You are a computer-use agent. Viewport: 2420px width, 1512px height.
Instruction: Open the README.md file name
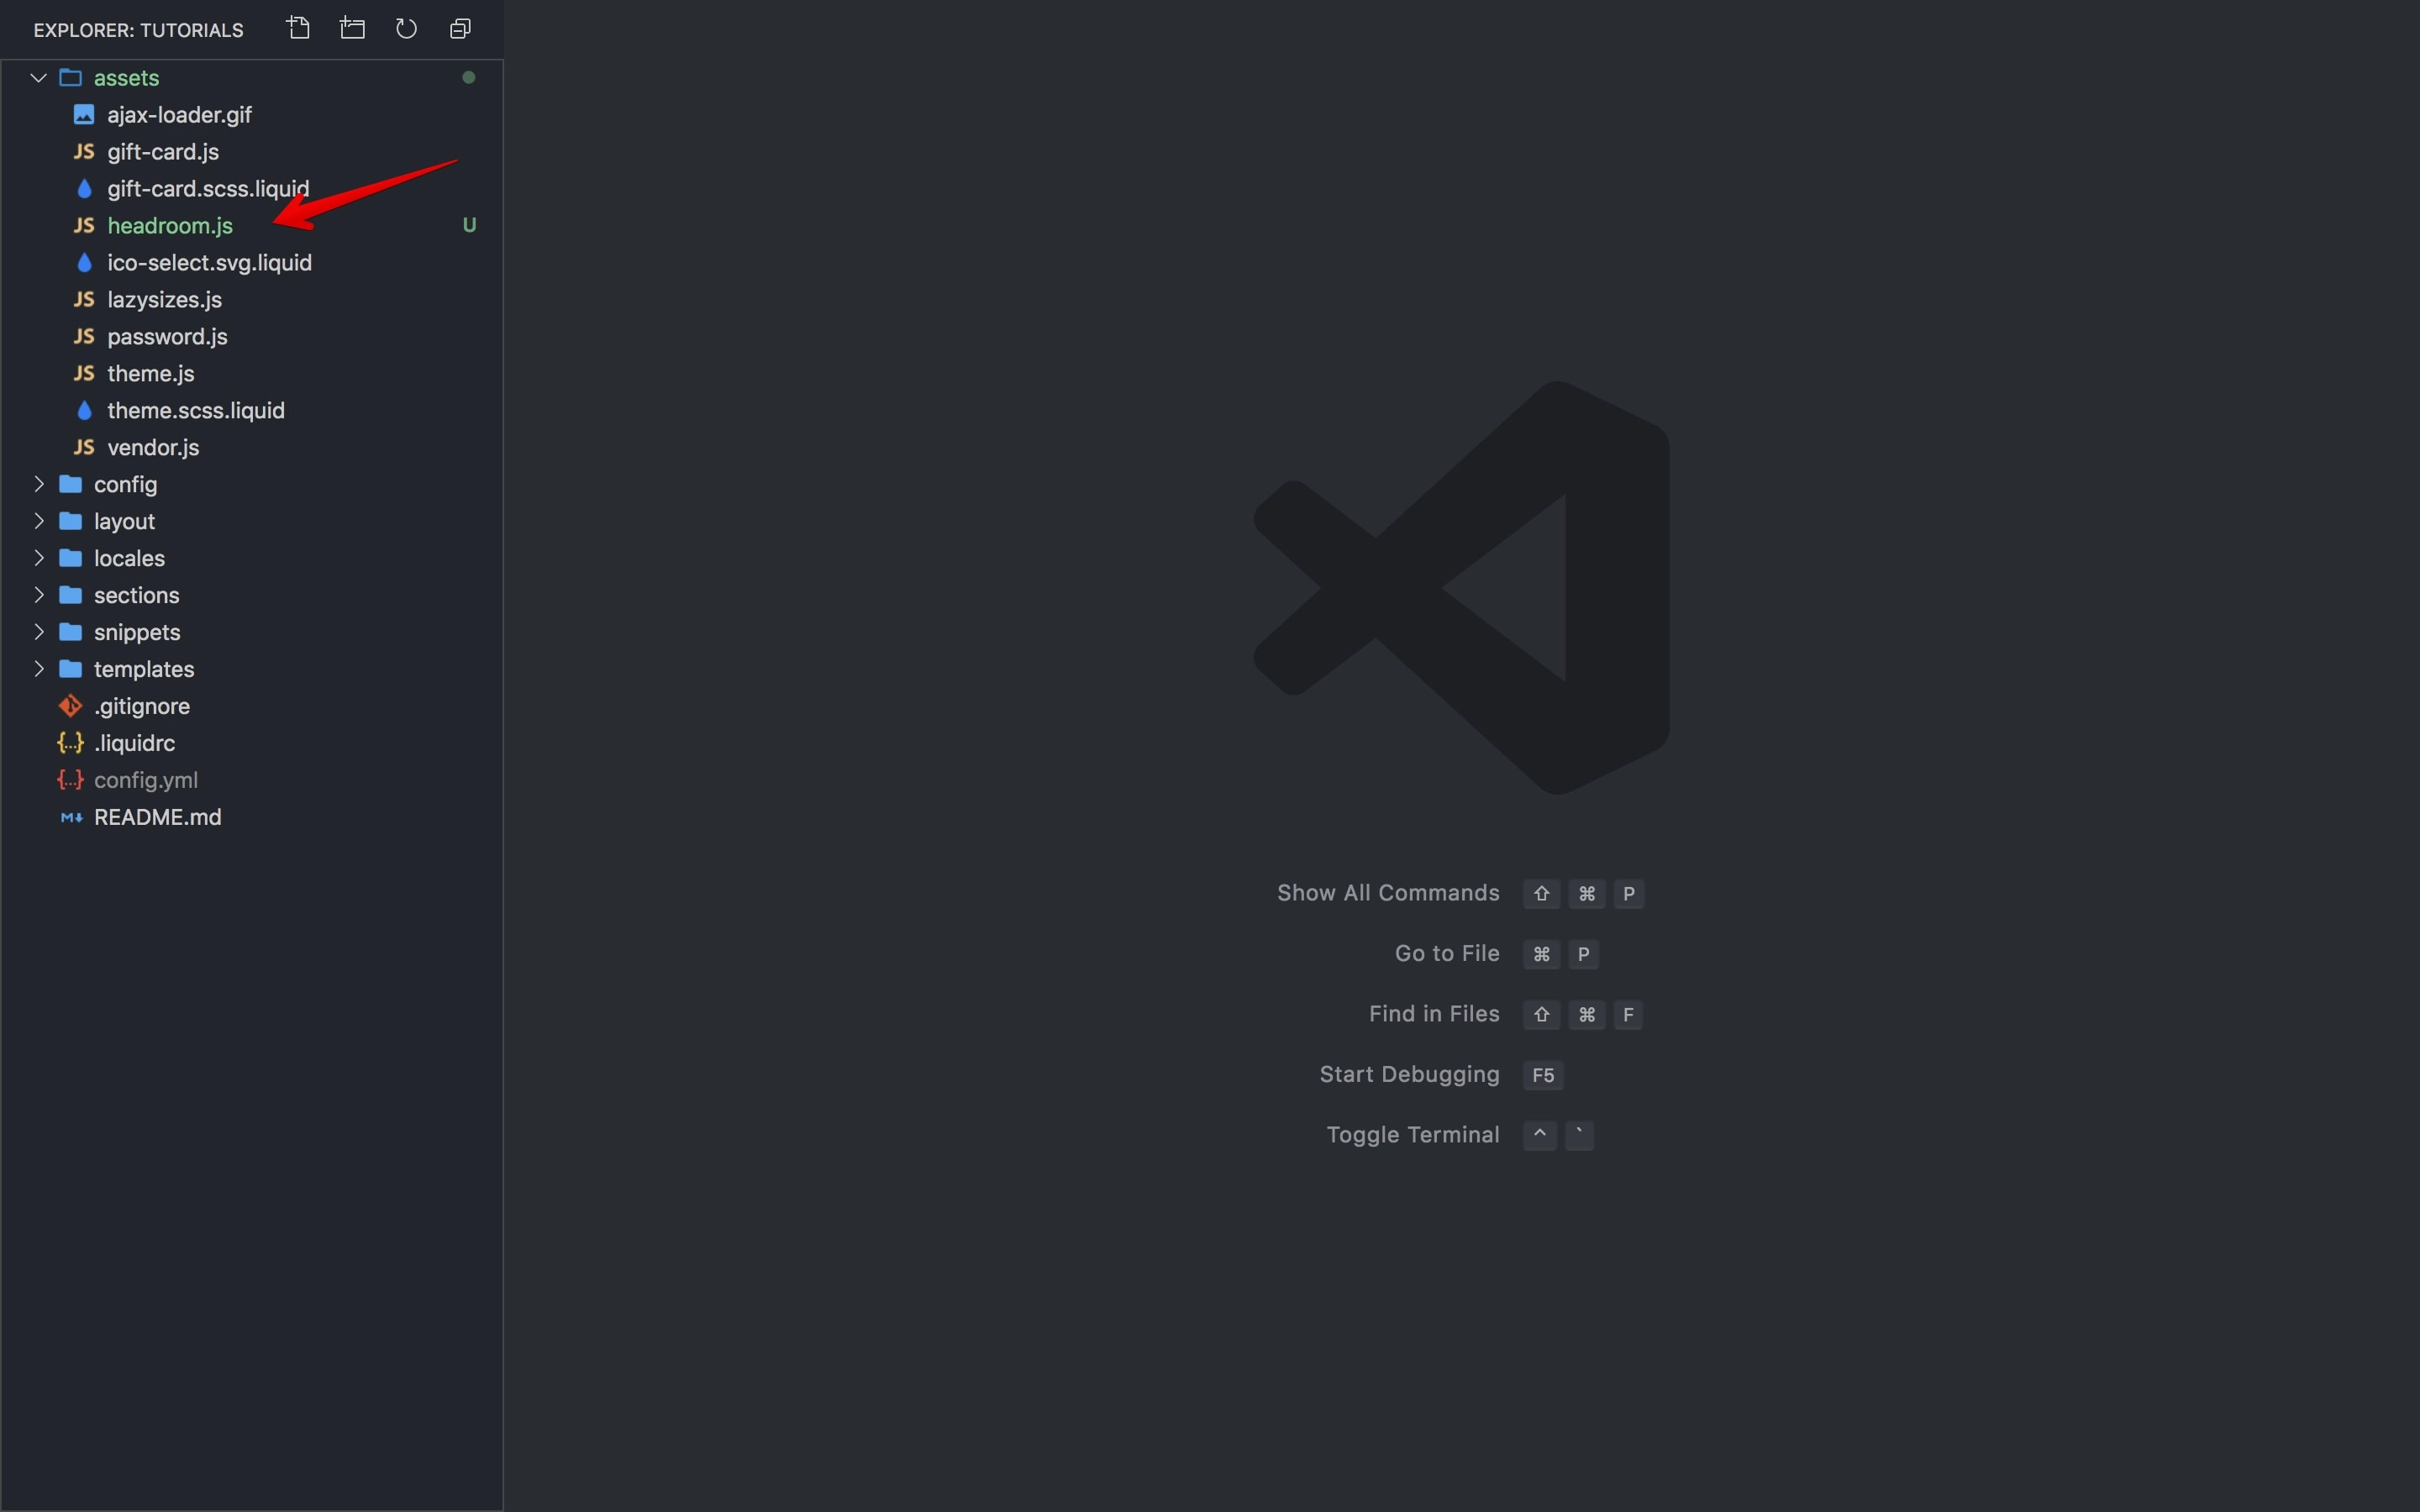coord(158,817)
